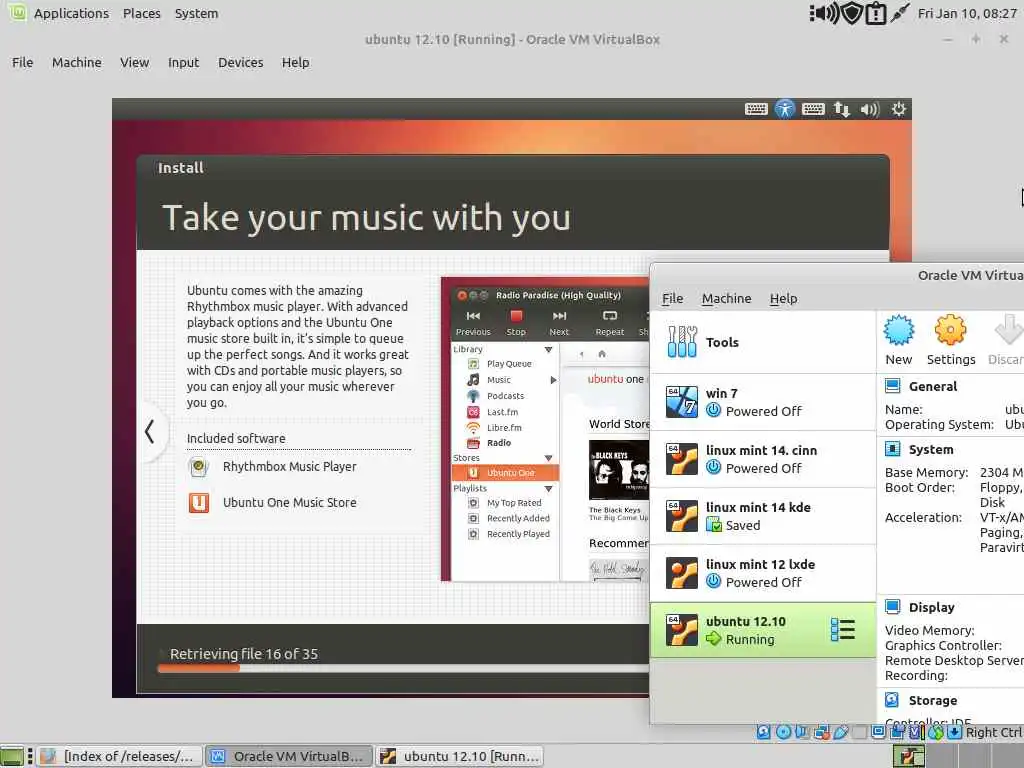Viewport: 1024px width, 768px height.
Task: Open Tools in VirtualBox Manager
Action: (762, 342)
